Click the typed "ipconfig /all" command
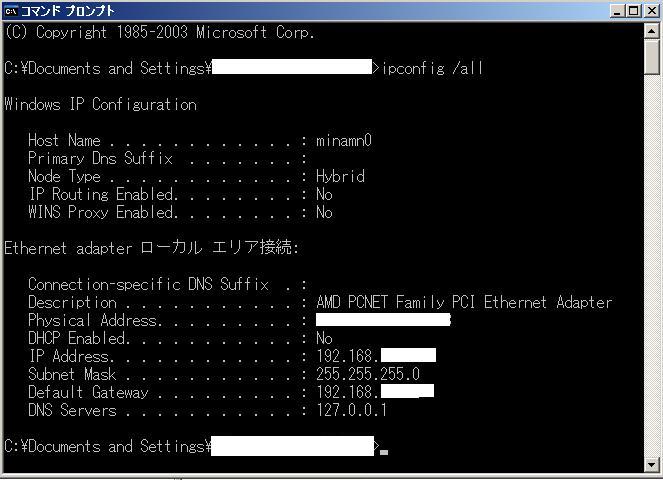This screenshot has height=480, width=663. [434, 68]
